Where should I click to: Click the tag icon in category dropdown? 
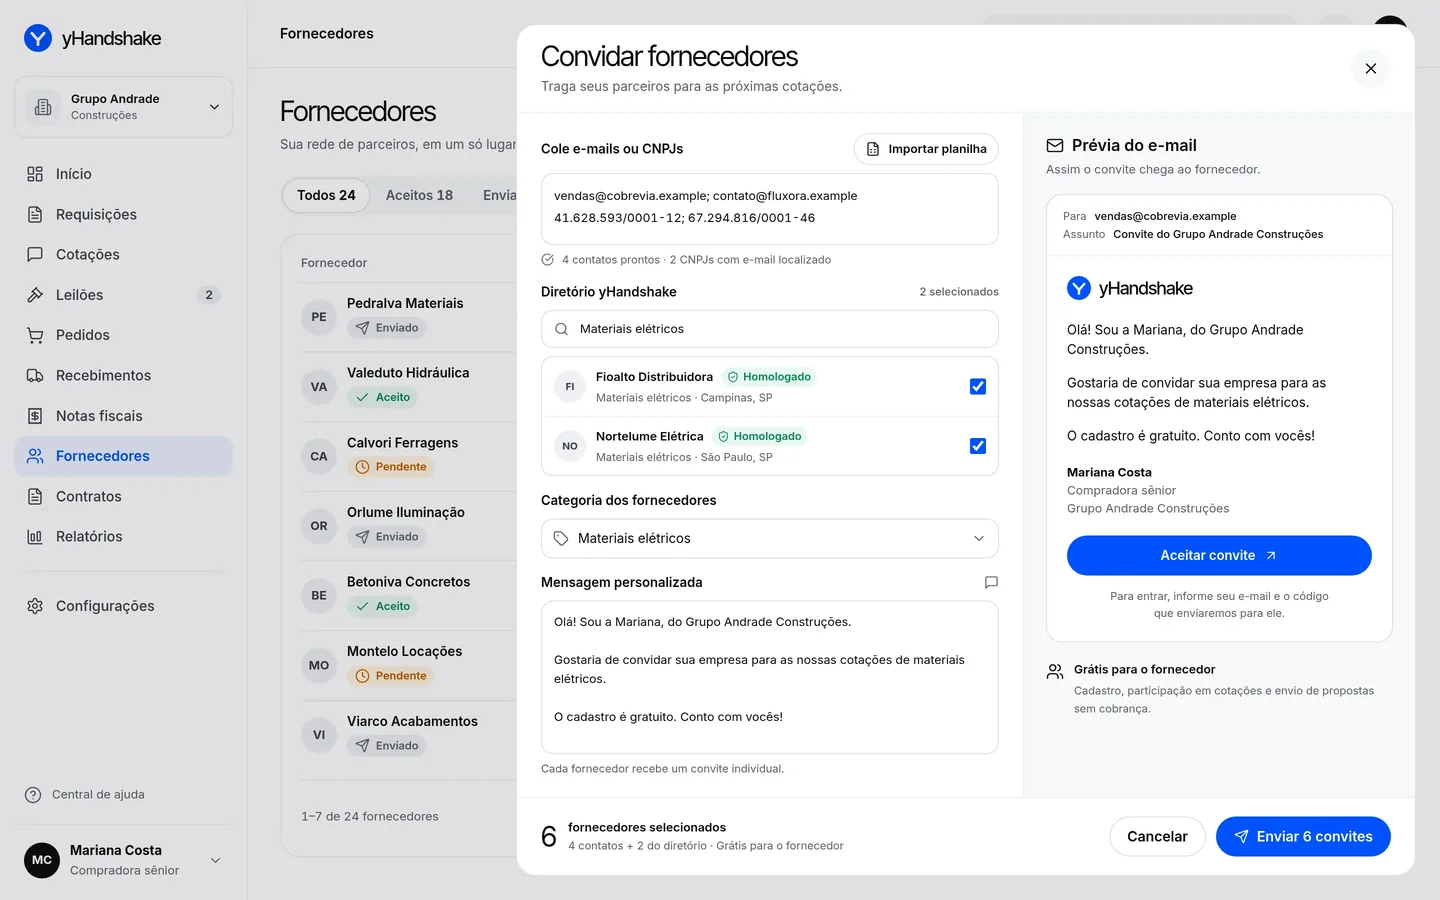(561, 538)
